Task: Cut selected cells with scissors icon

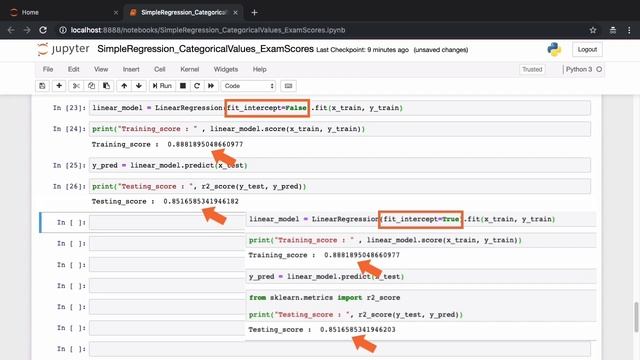Action: (x=76, y=86)
